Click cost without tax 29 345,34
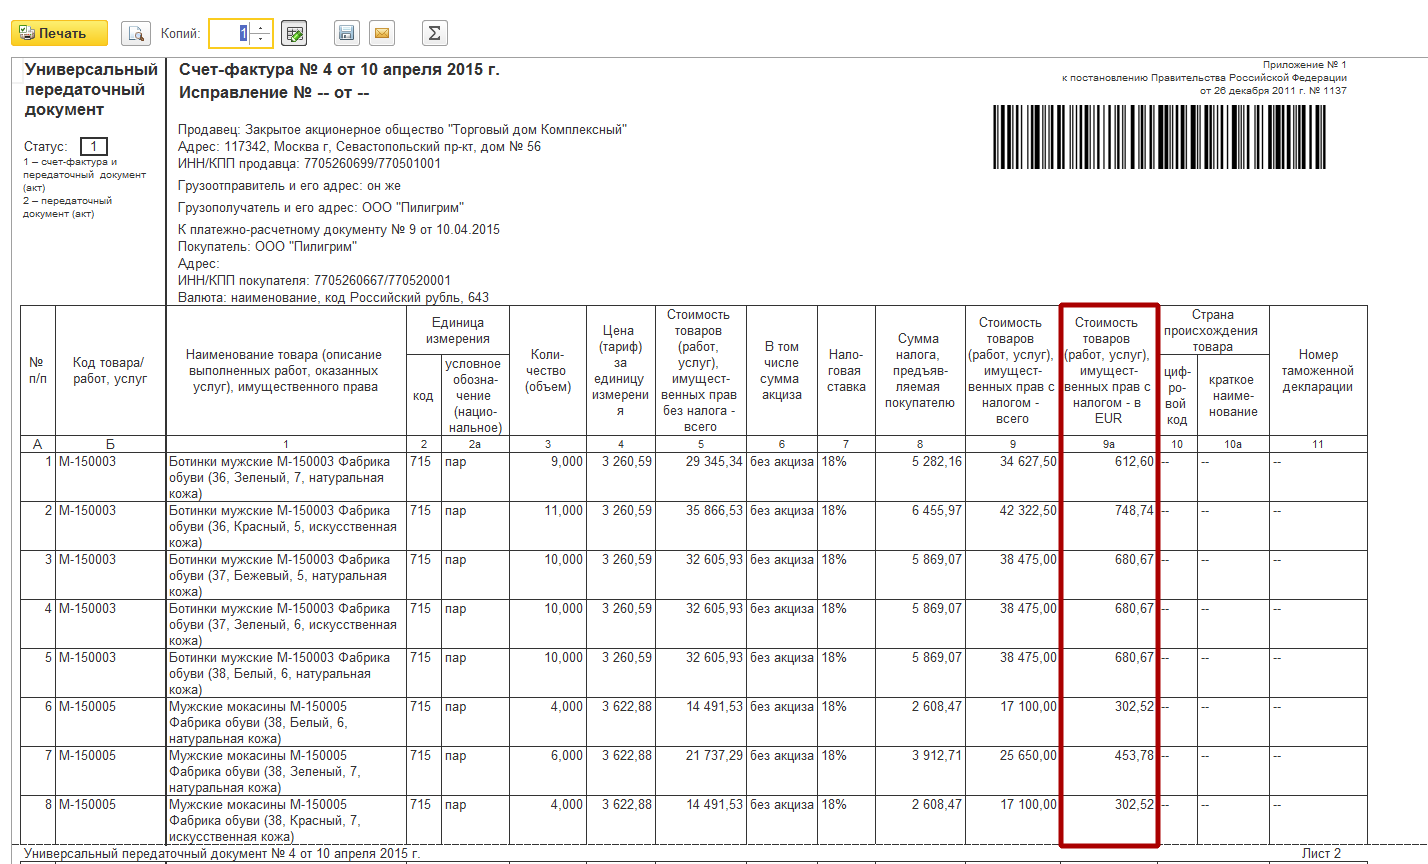This screenshot has height=864, width=1428. point(714,462)
